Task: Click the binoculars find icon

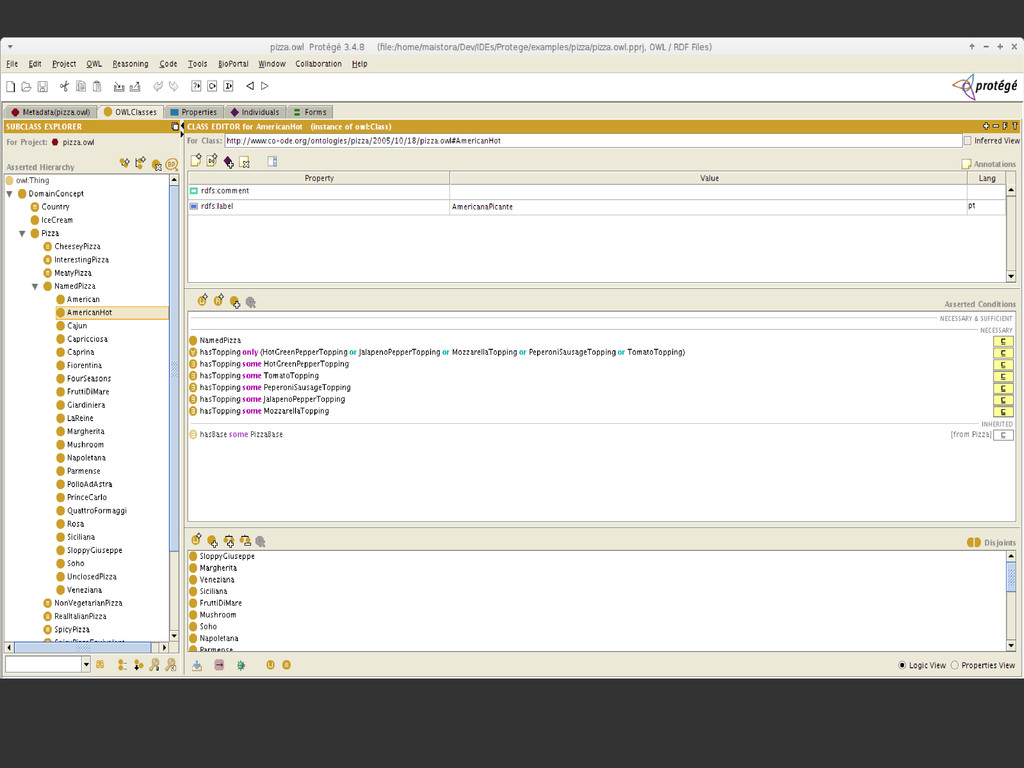Action: pyautogui.click(x=100, y=664)
